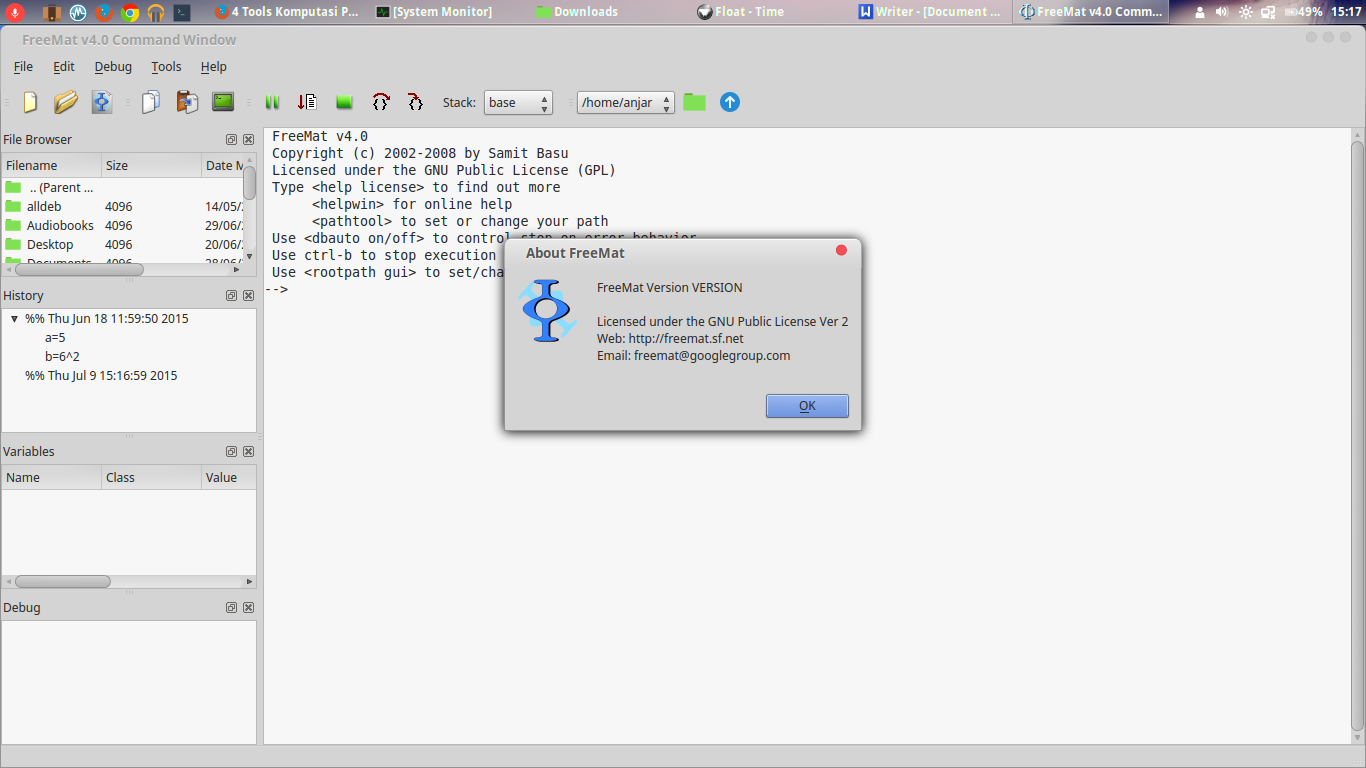Image resolution: width=1366 pixels, height=768 pixels.
Task: Pause the running execution
Action: pos(272,101)
